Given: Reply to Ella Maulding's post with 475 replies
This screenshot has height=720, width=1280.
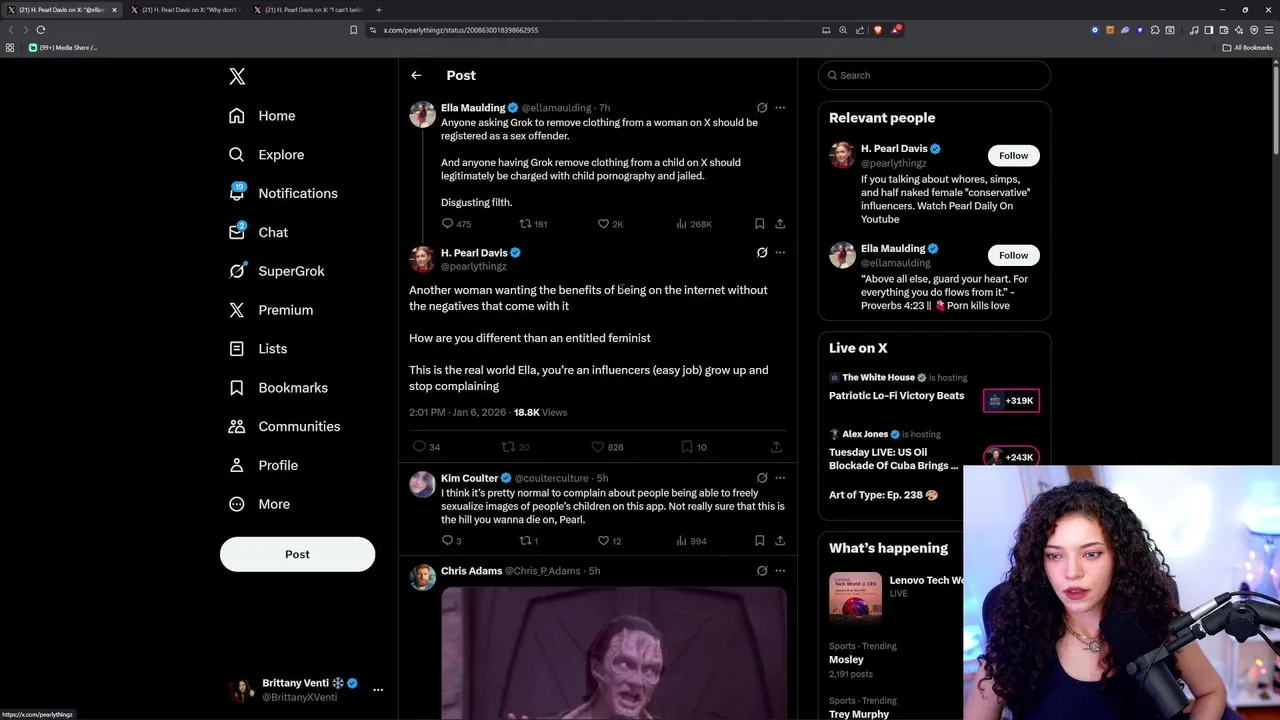Looking at the screenshot, I should click(456, 224).
